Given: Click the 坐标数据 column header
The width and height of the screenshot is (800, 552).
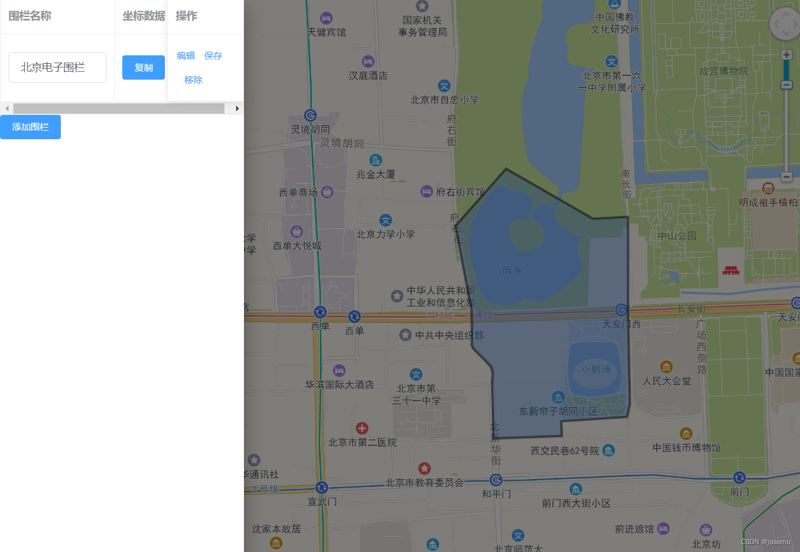Looking at the screenshot, I should [144, 16].
